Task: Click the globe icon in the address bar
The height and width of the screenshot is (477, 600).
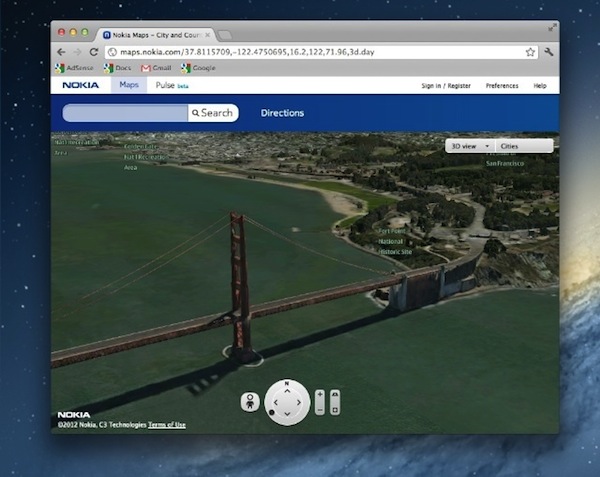Action: pos(112,52)
